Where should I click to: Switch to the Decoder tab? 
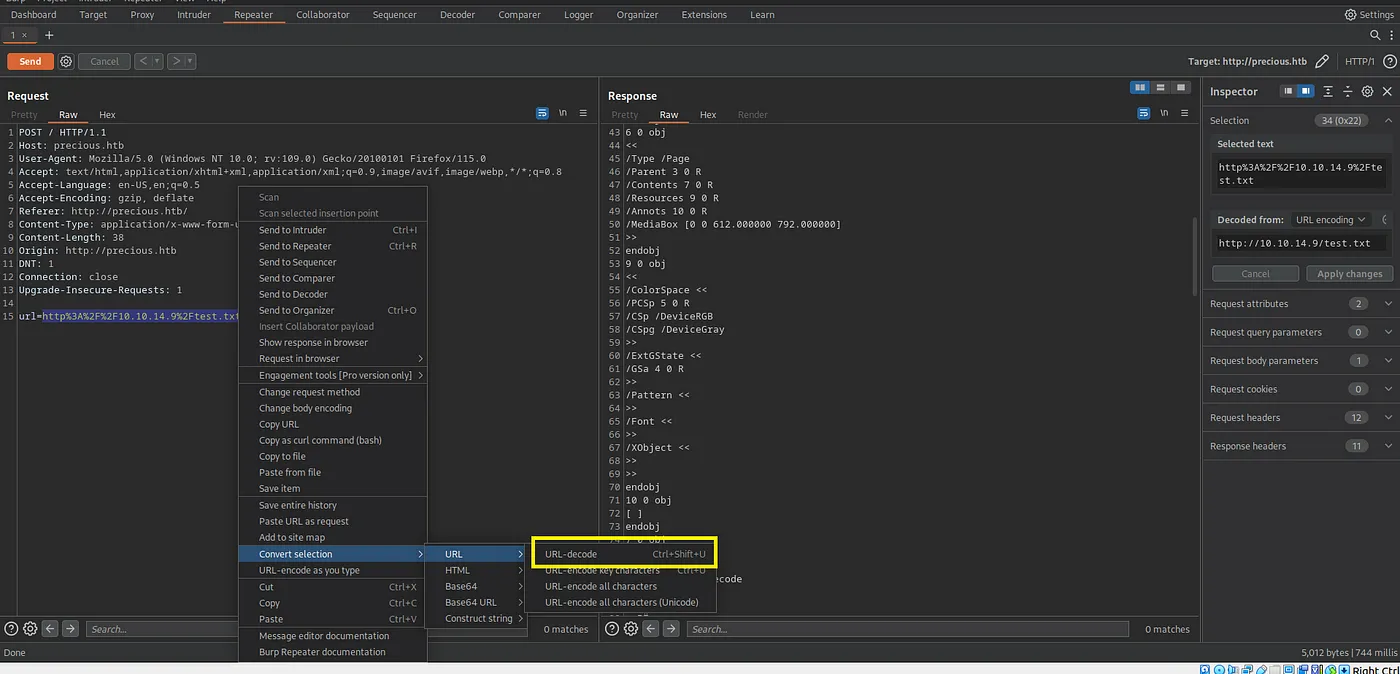click(x=457, y=15)
